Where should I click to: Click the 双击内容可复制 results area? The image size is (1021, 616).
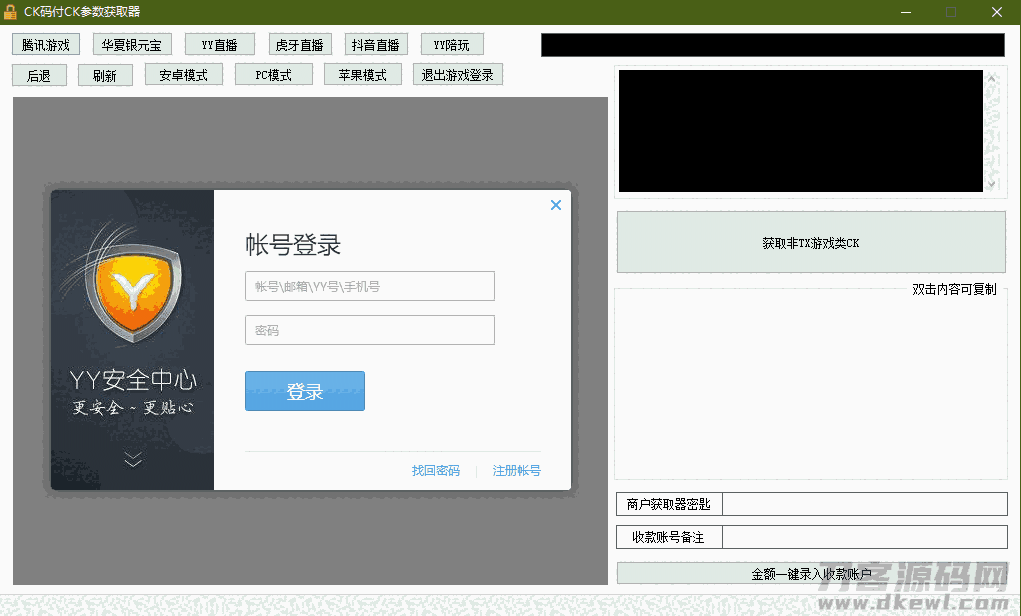coord(811,384)
